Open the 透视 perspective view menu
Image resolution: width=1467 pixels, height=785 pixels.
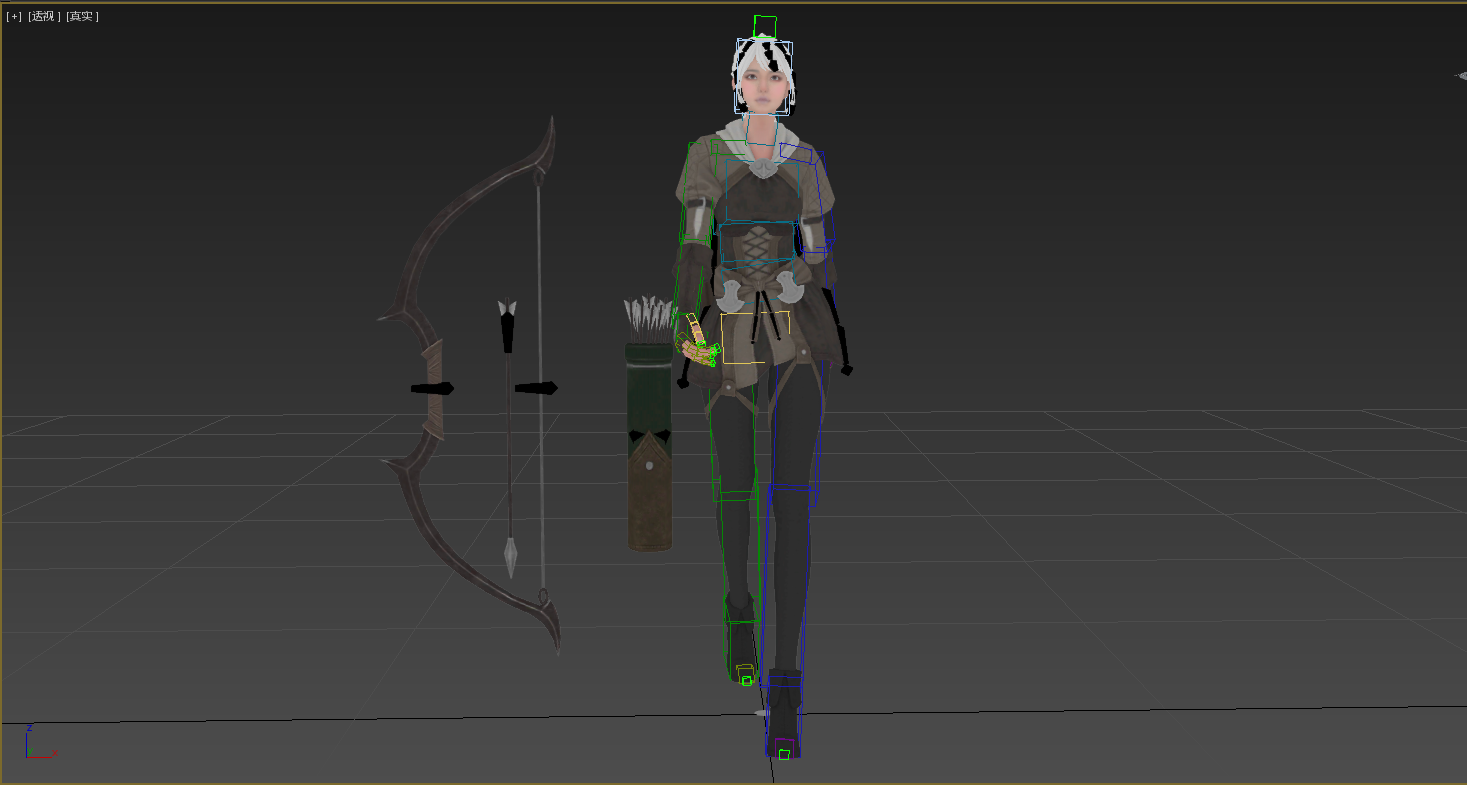coord(43,16)
